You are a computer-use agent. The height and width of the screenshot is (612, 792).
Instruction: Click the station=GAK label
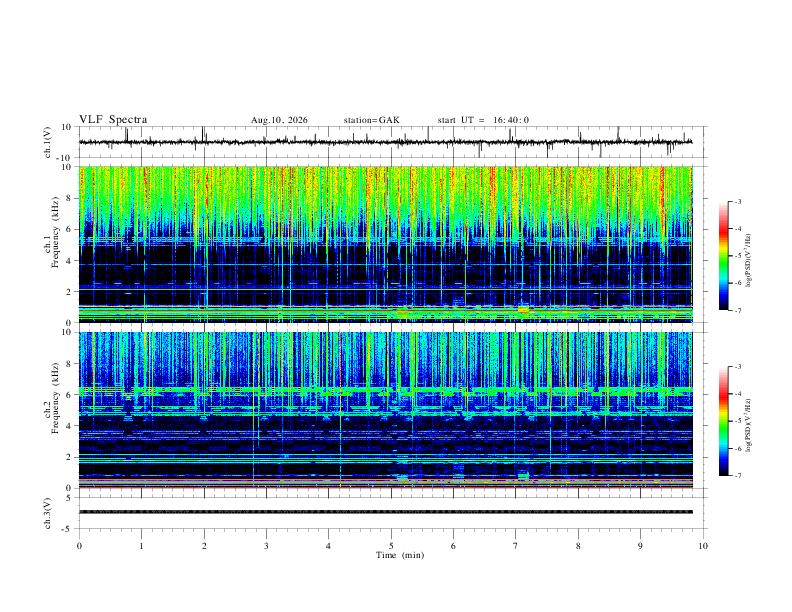pos(371,120)
